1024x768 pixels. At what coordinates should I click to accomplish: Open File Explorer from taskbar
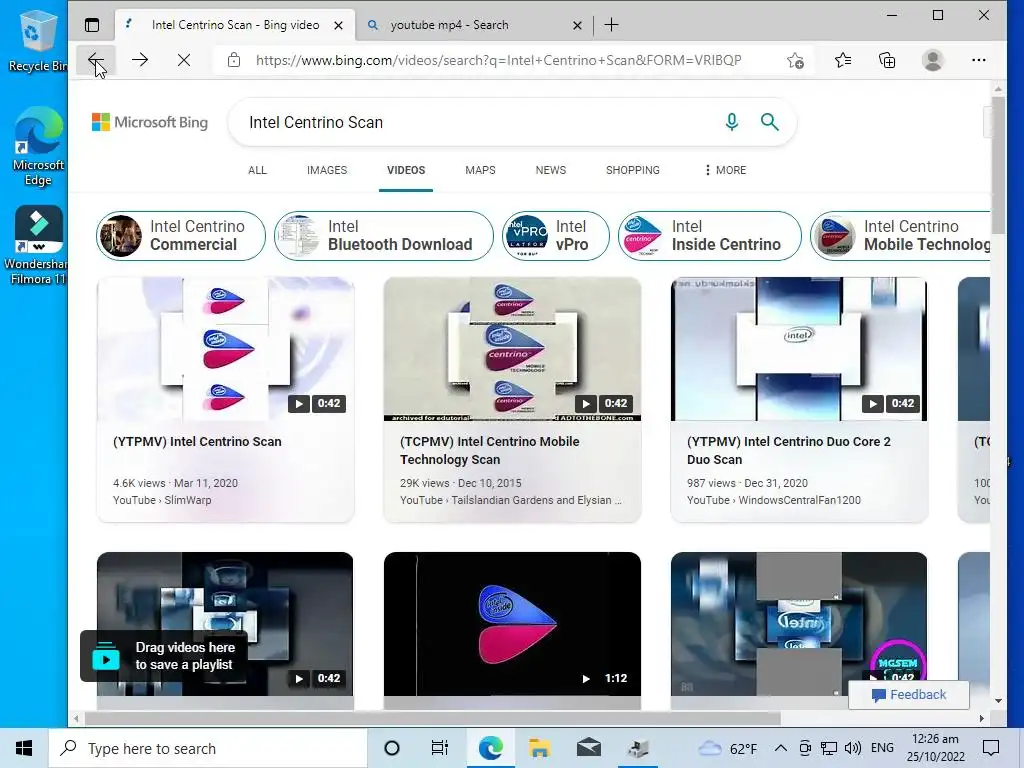coord(539,748)
